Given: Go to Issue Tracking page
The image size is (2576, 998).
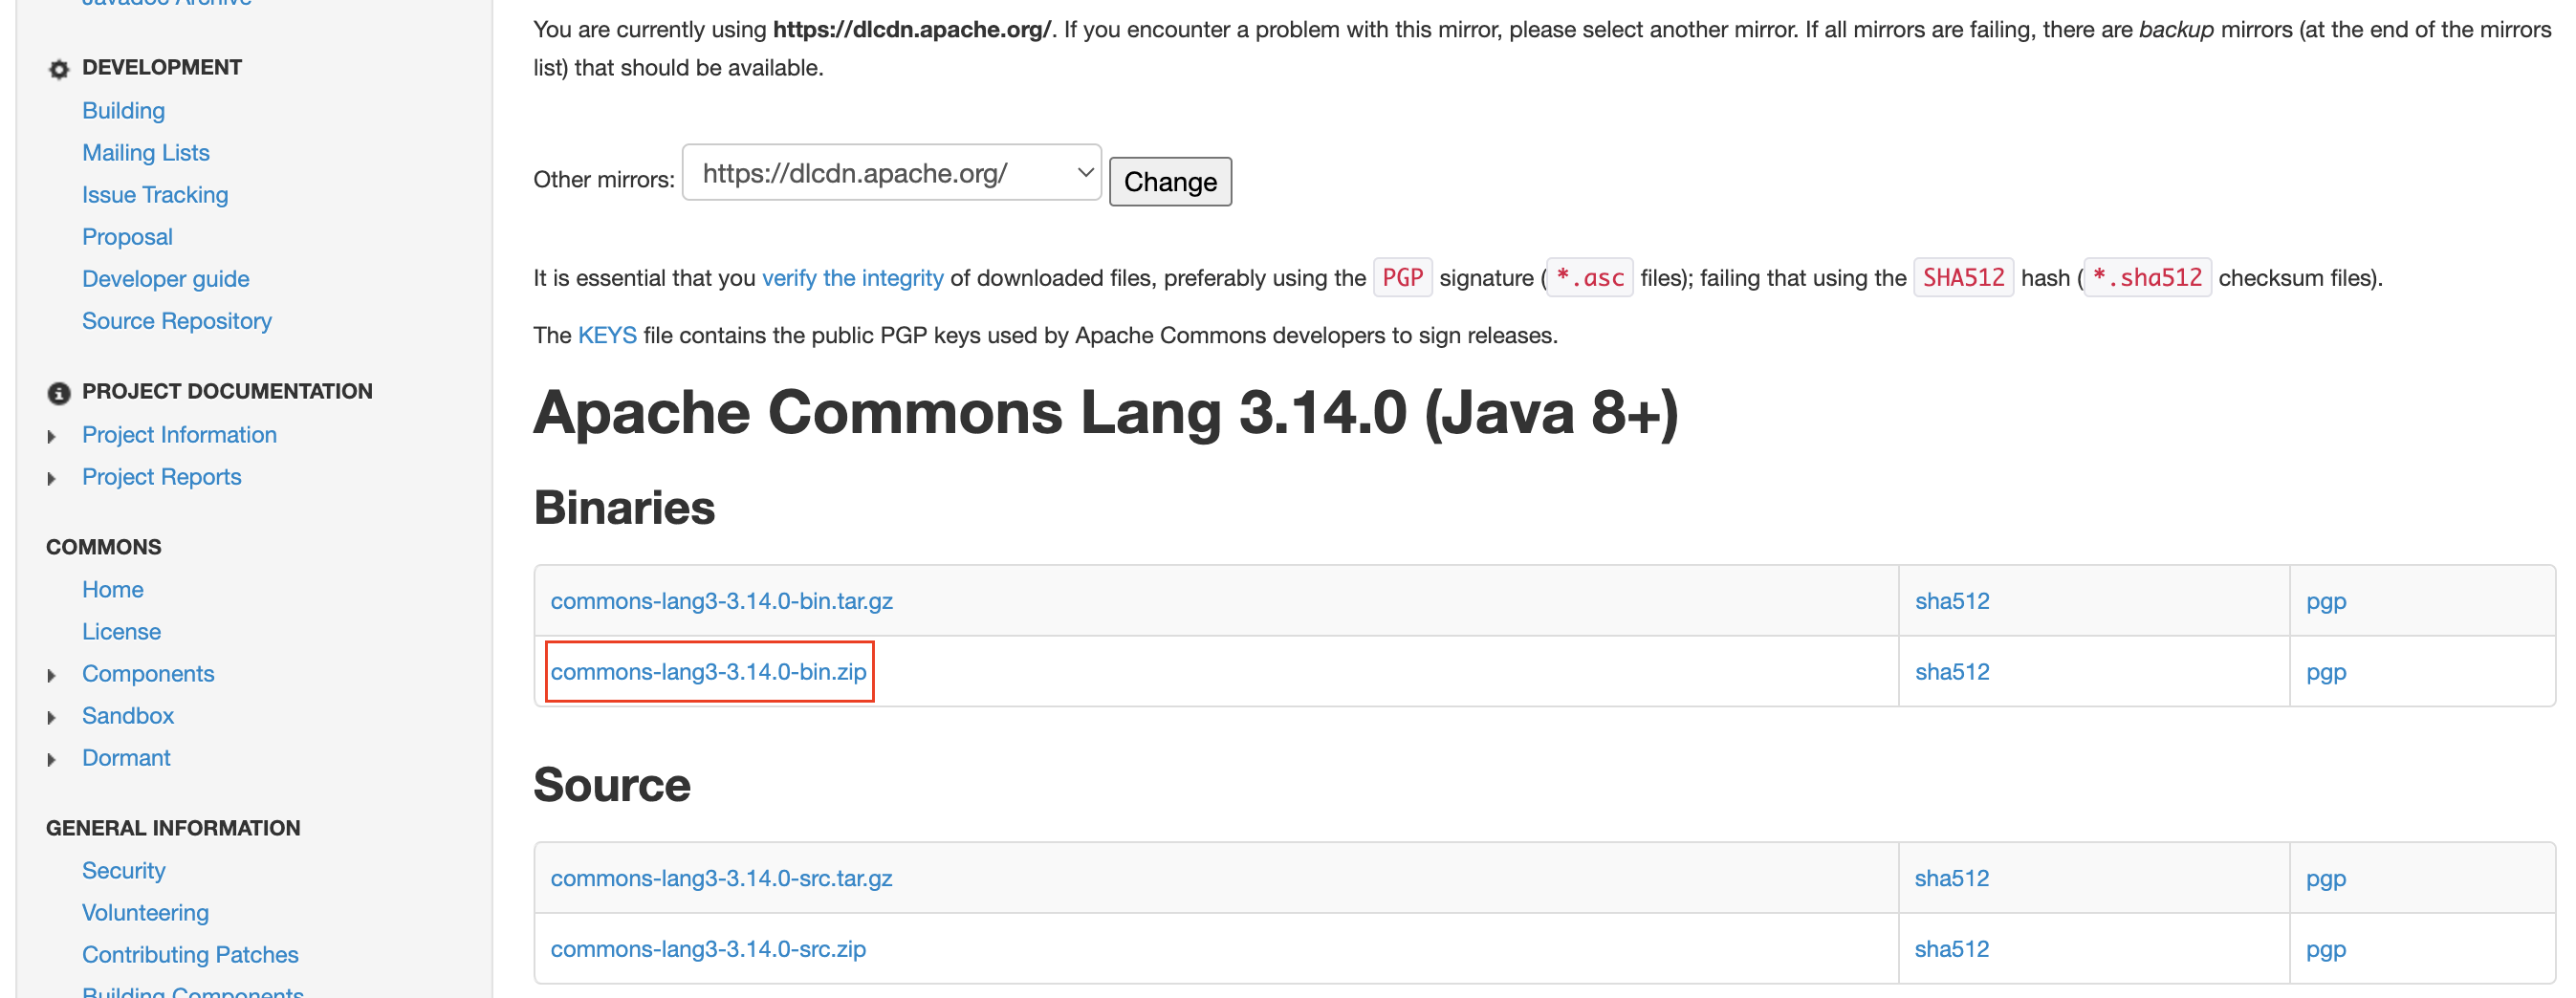Looking at the screenshot, I should pos(155,195).
